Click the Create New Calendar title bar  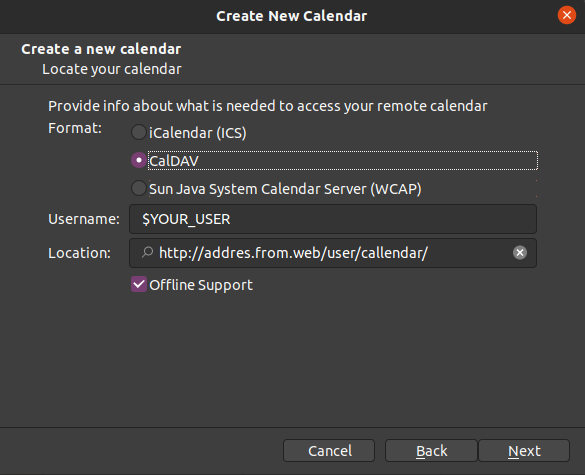(x=292, y=16)
